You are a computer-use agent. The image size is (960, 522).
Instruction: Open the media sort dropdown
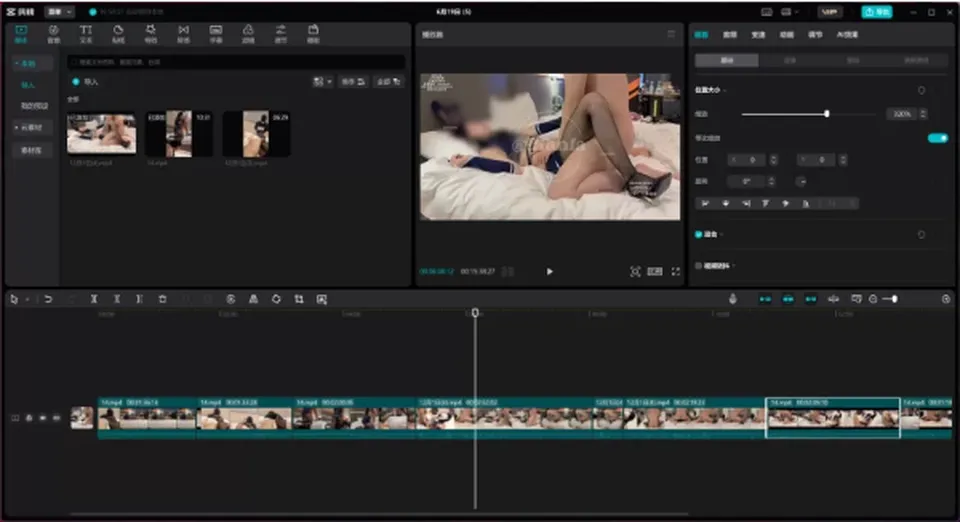pyautogui.click(x=353, y=81)
